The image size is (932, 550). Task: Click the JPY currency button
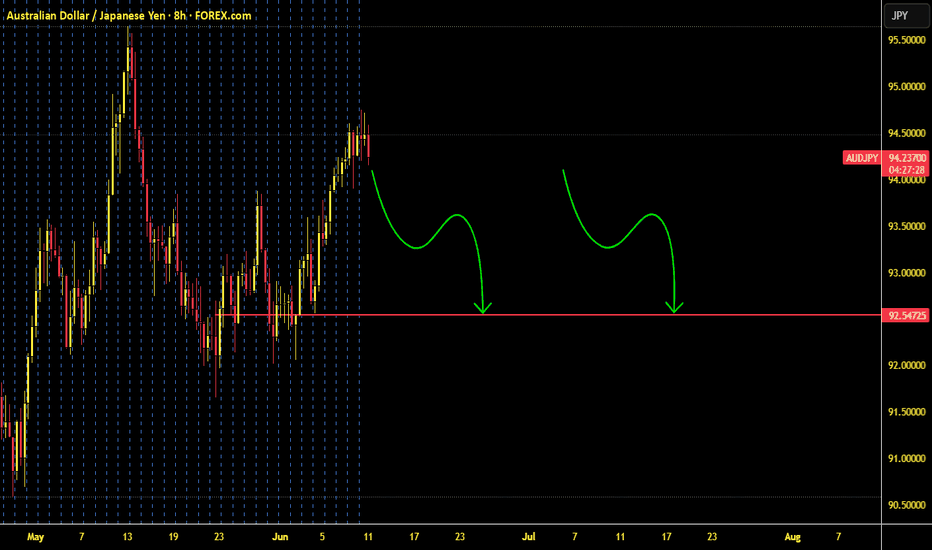pyautogui.click(x=906, y=15)
